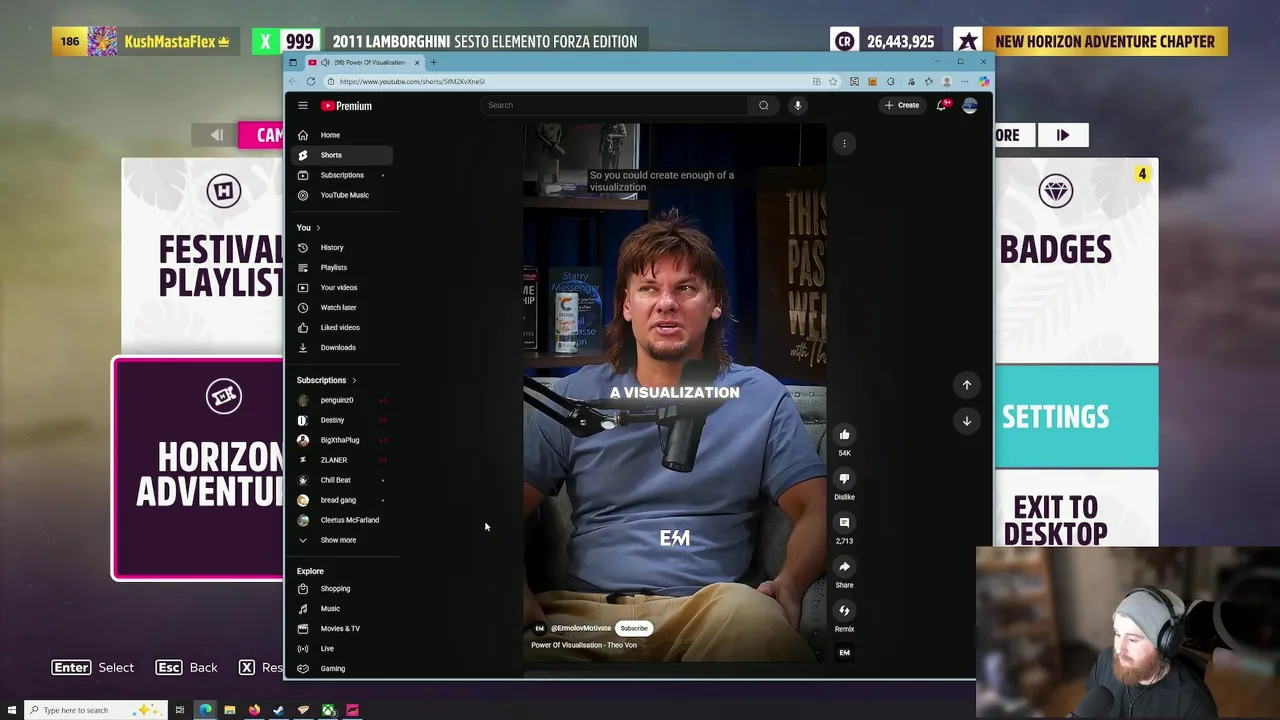The width and height of the screenshot is (1280, 720).
Task: Open Watch later list
Action: (x=342, y=307)
